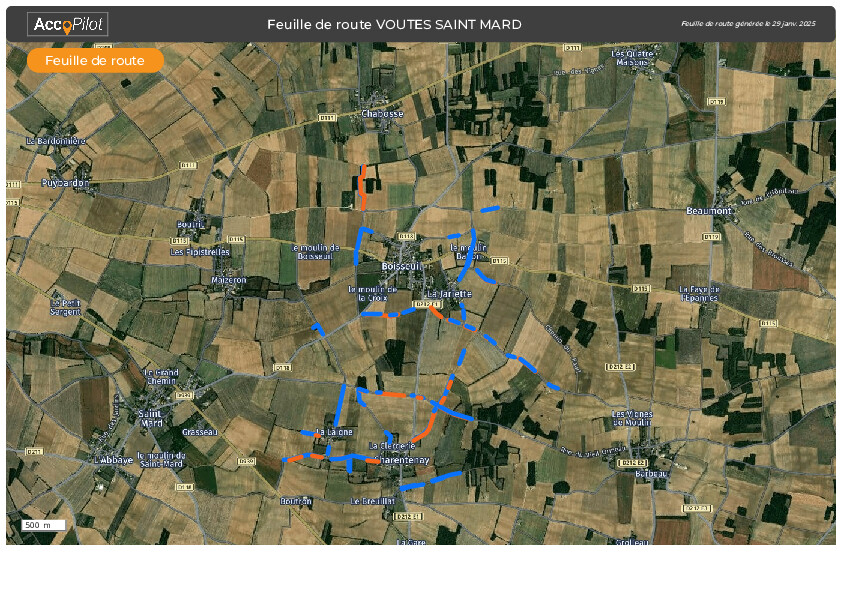Click the Grasseau label

(200, 432)
